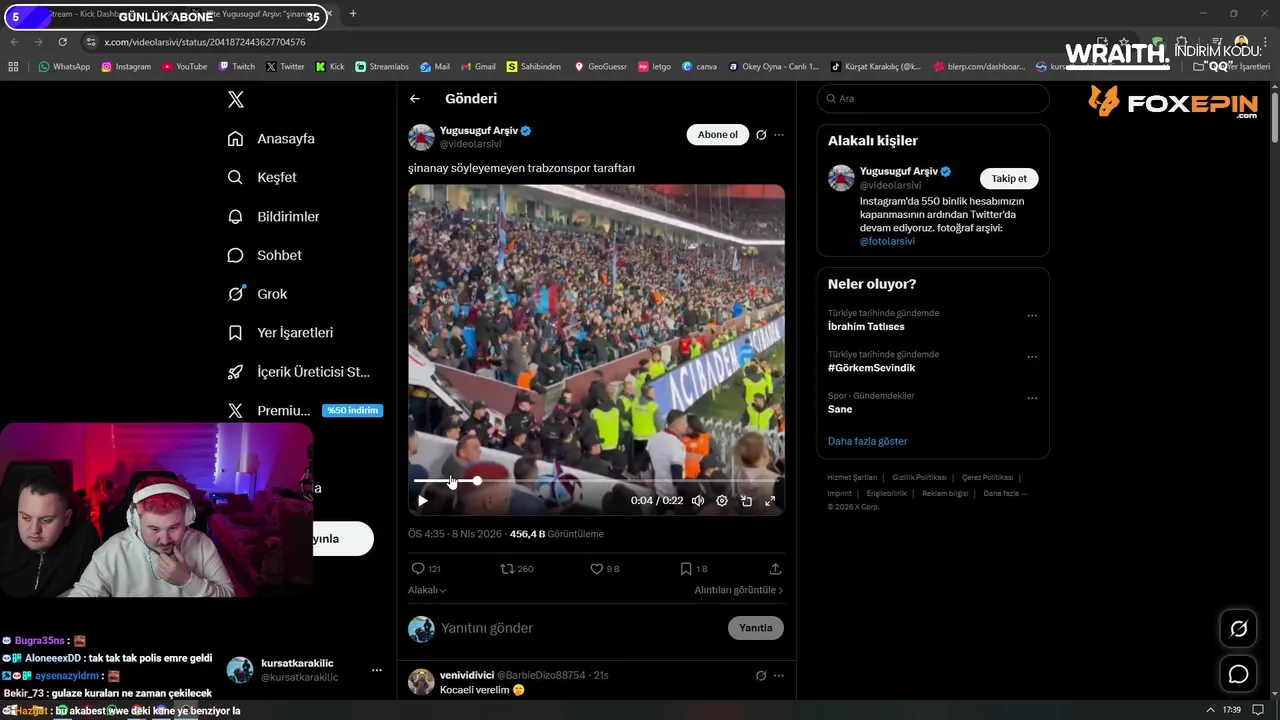Viewport: 1280px width, 720px height.
Task: Open the GeoGuessr bookmark
Action: pos(599,67)
